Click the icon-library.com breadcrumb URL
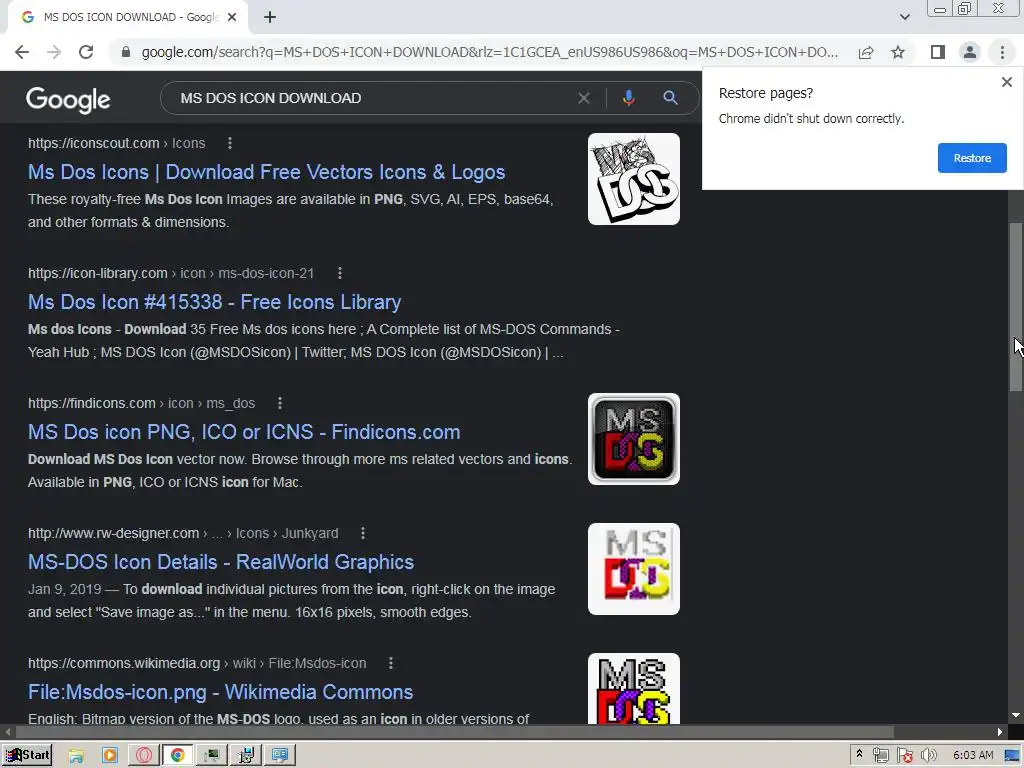Viewport: 1024px width, 768px height. click(171, 273)
